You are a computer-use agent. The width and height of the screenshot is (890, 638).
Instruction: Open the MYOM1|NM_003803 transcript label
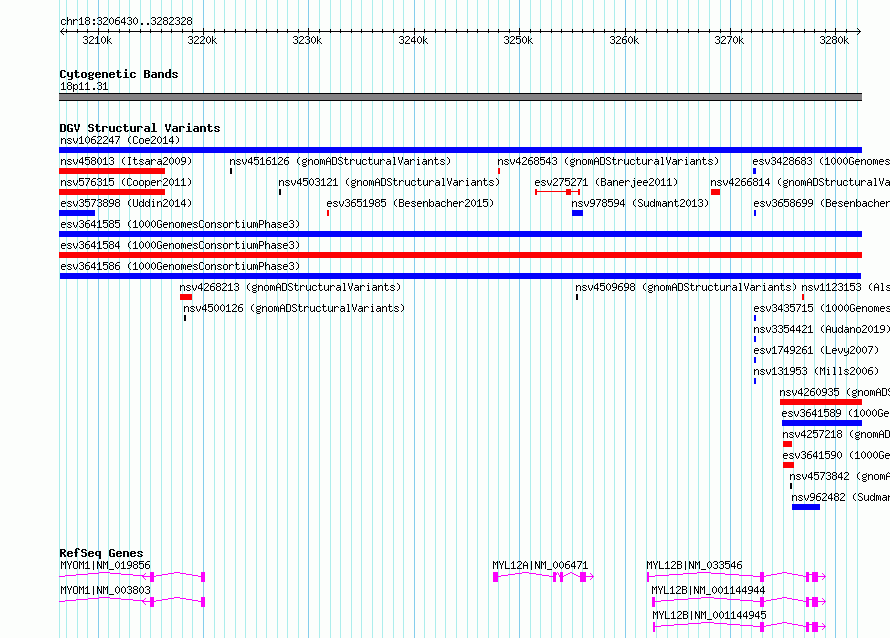click(x=106, y=590)
